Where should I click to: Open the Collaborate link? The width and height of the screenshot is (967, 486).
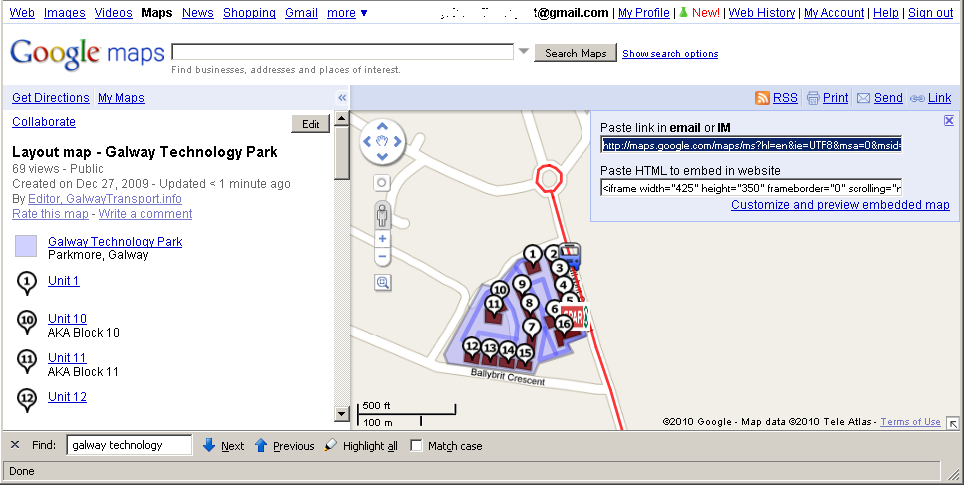44,122
